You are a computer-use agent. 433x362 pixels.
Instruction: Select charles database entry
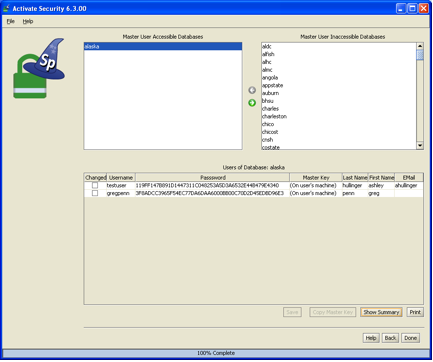click(339, 109)
